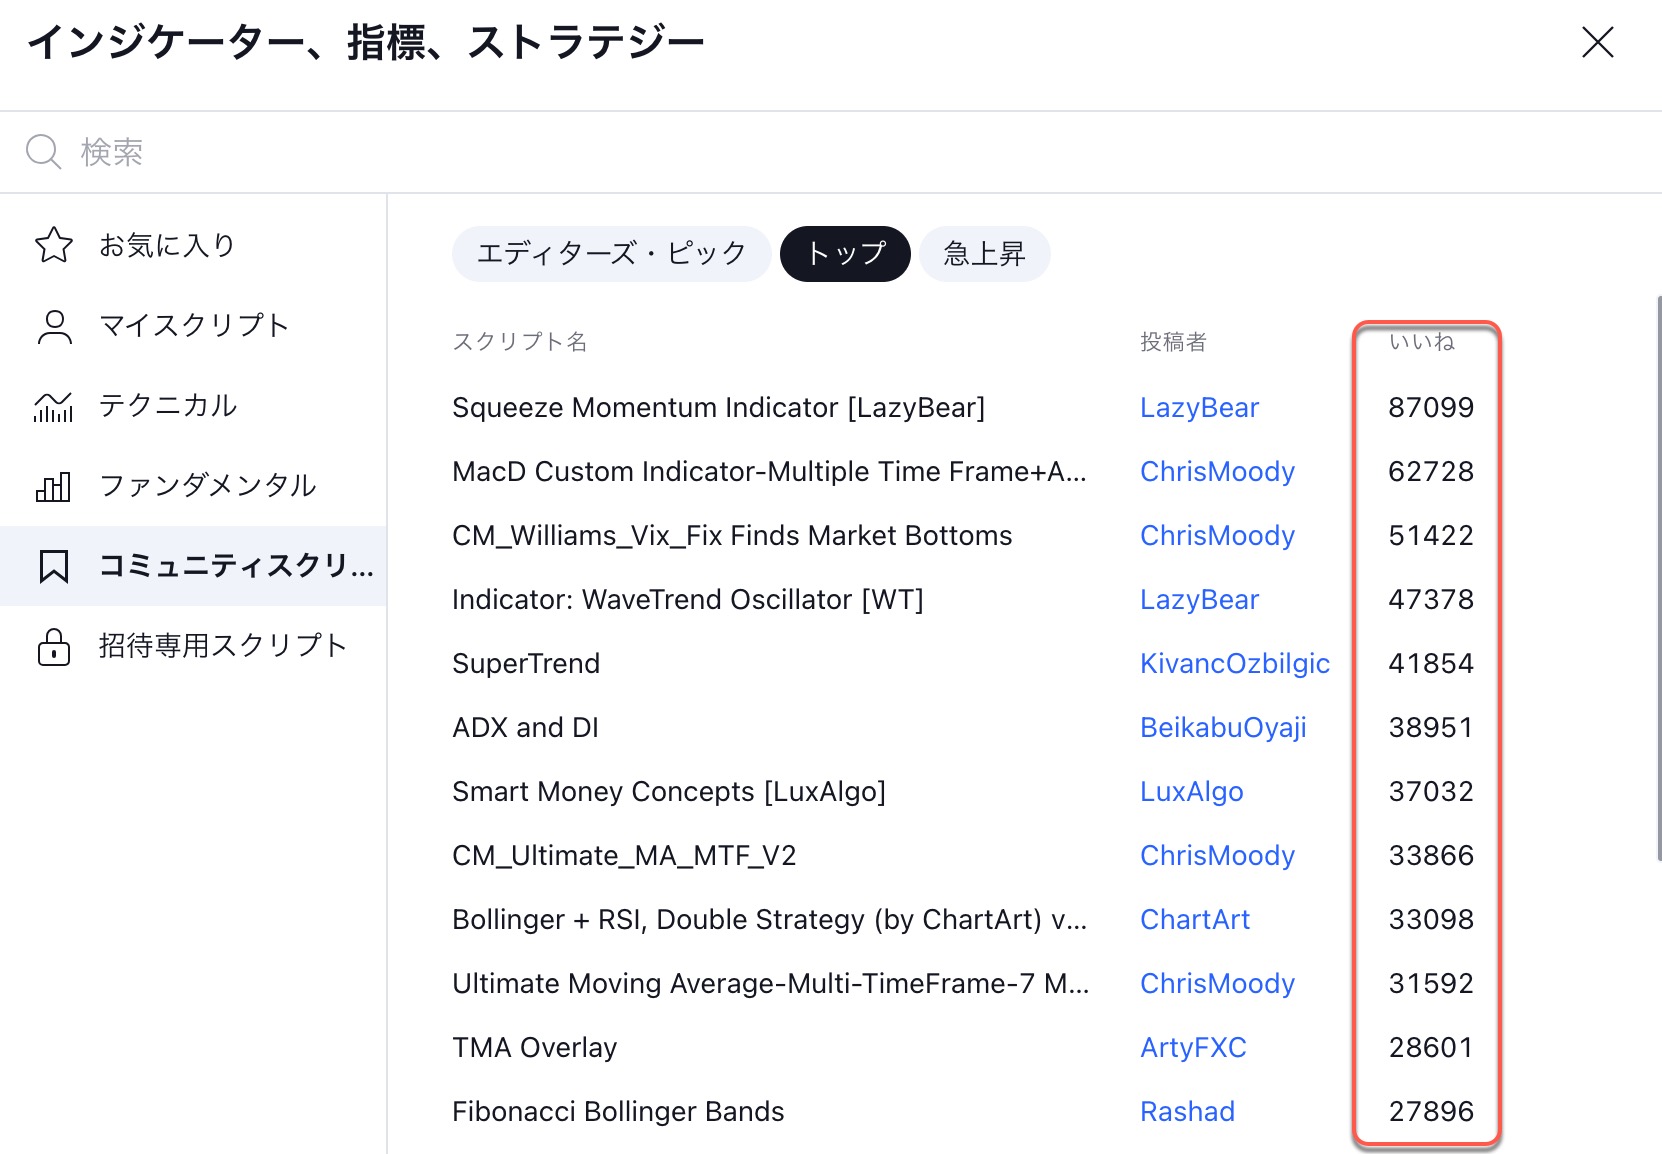Add Ultimate Moving Average-Multi-TimeFrame-7 script
Image resolution: width=1662 pixels, height=1154 pixels.
click(770, 984)
